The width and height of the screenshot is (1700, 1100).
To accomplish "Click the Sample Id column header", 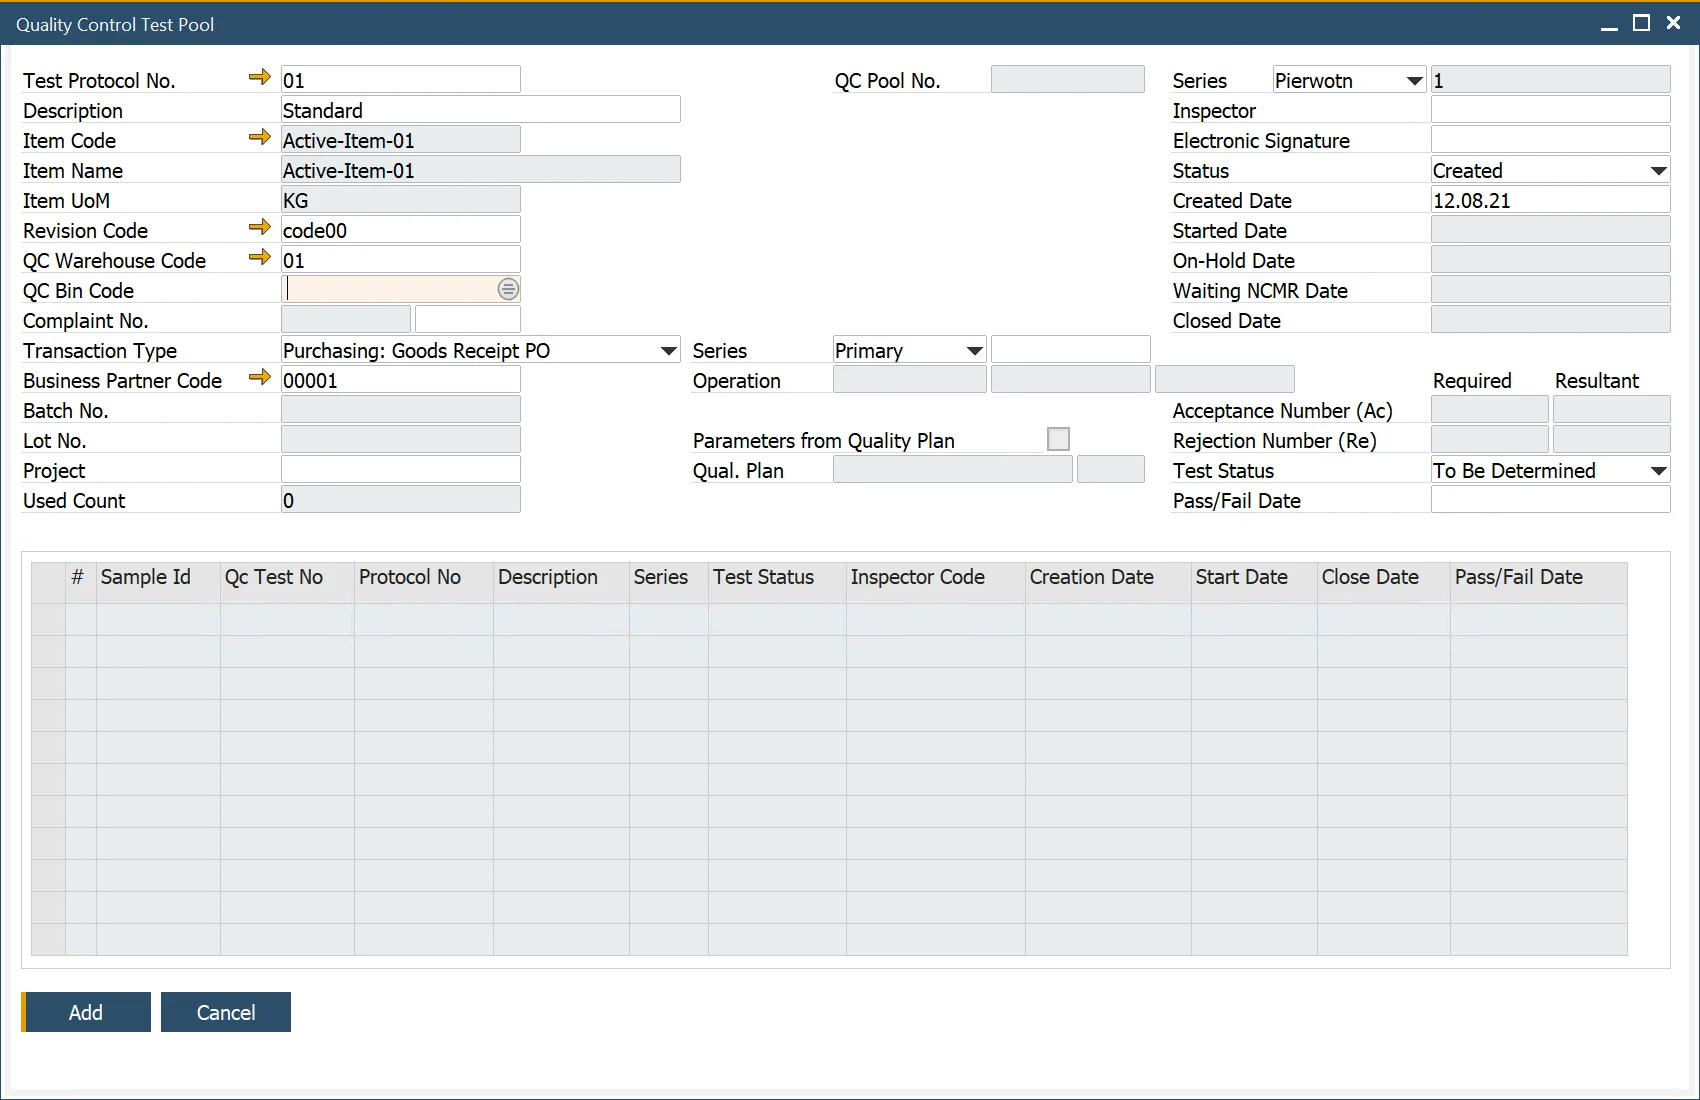I will (x=146, y=577).
